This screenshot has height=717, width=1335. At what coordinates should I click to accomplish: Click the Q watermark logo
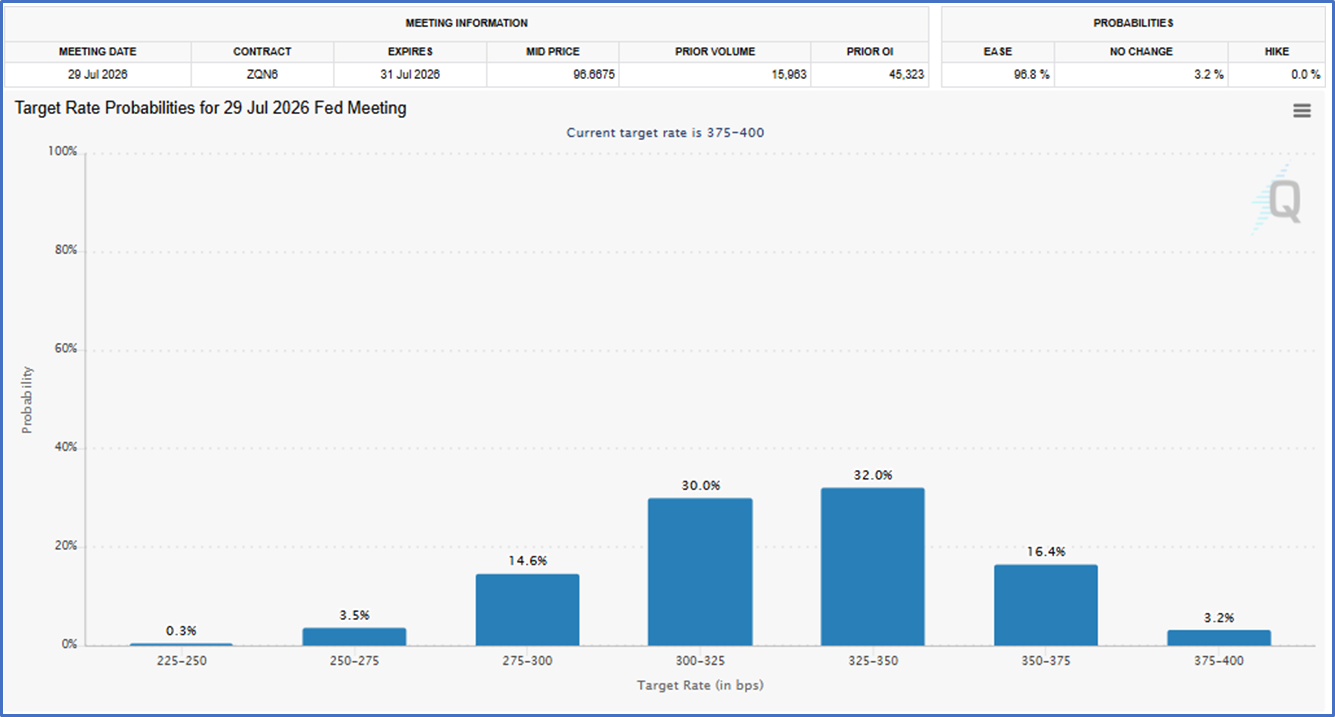[1281, 201]
